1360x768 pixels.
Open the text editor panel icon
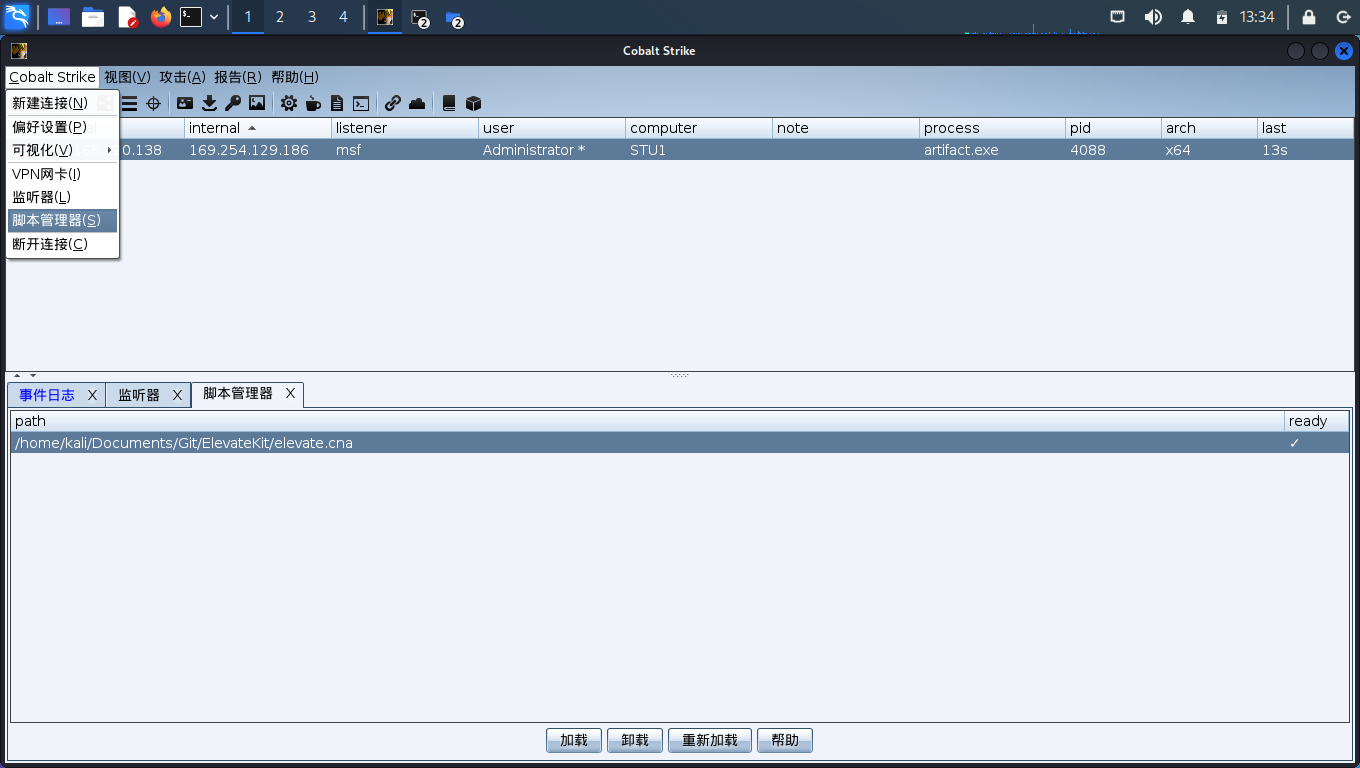127,17
